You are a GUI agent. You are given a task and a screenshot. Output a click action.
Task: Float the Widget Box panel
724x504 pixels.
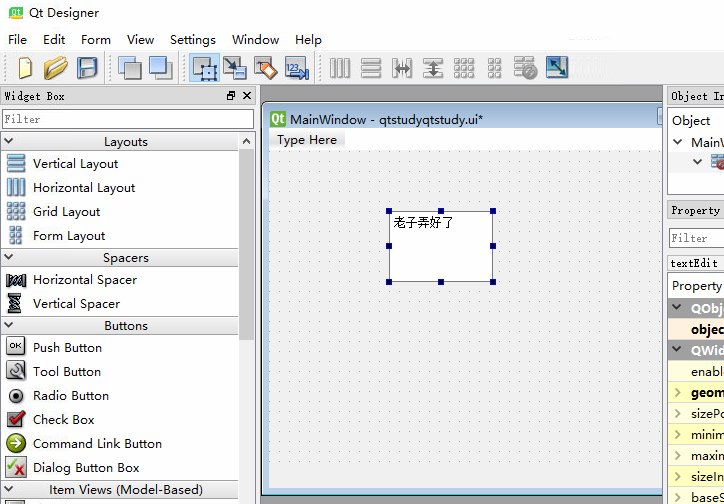click(231, 96)
